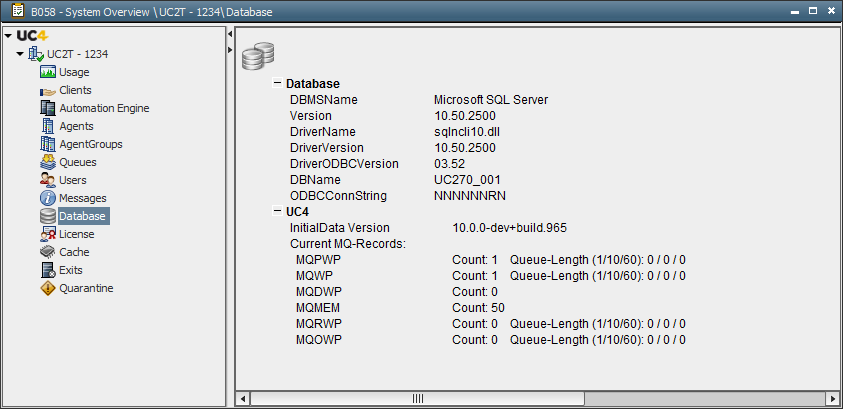Open the Usage tree entry

point(74,72)
